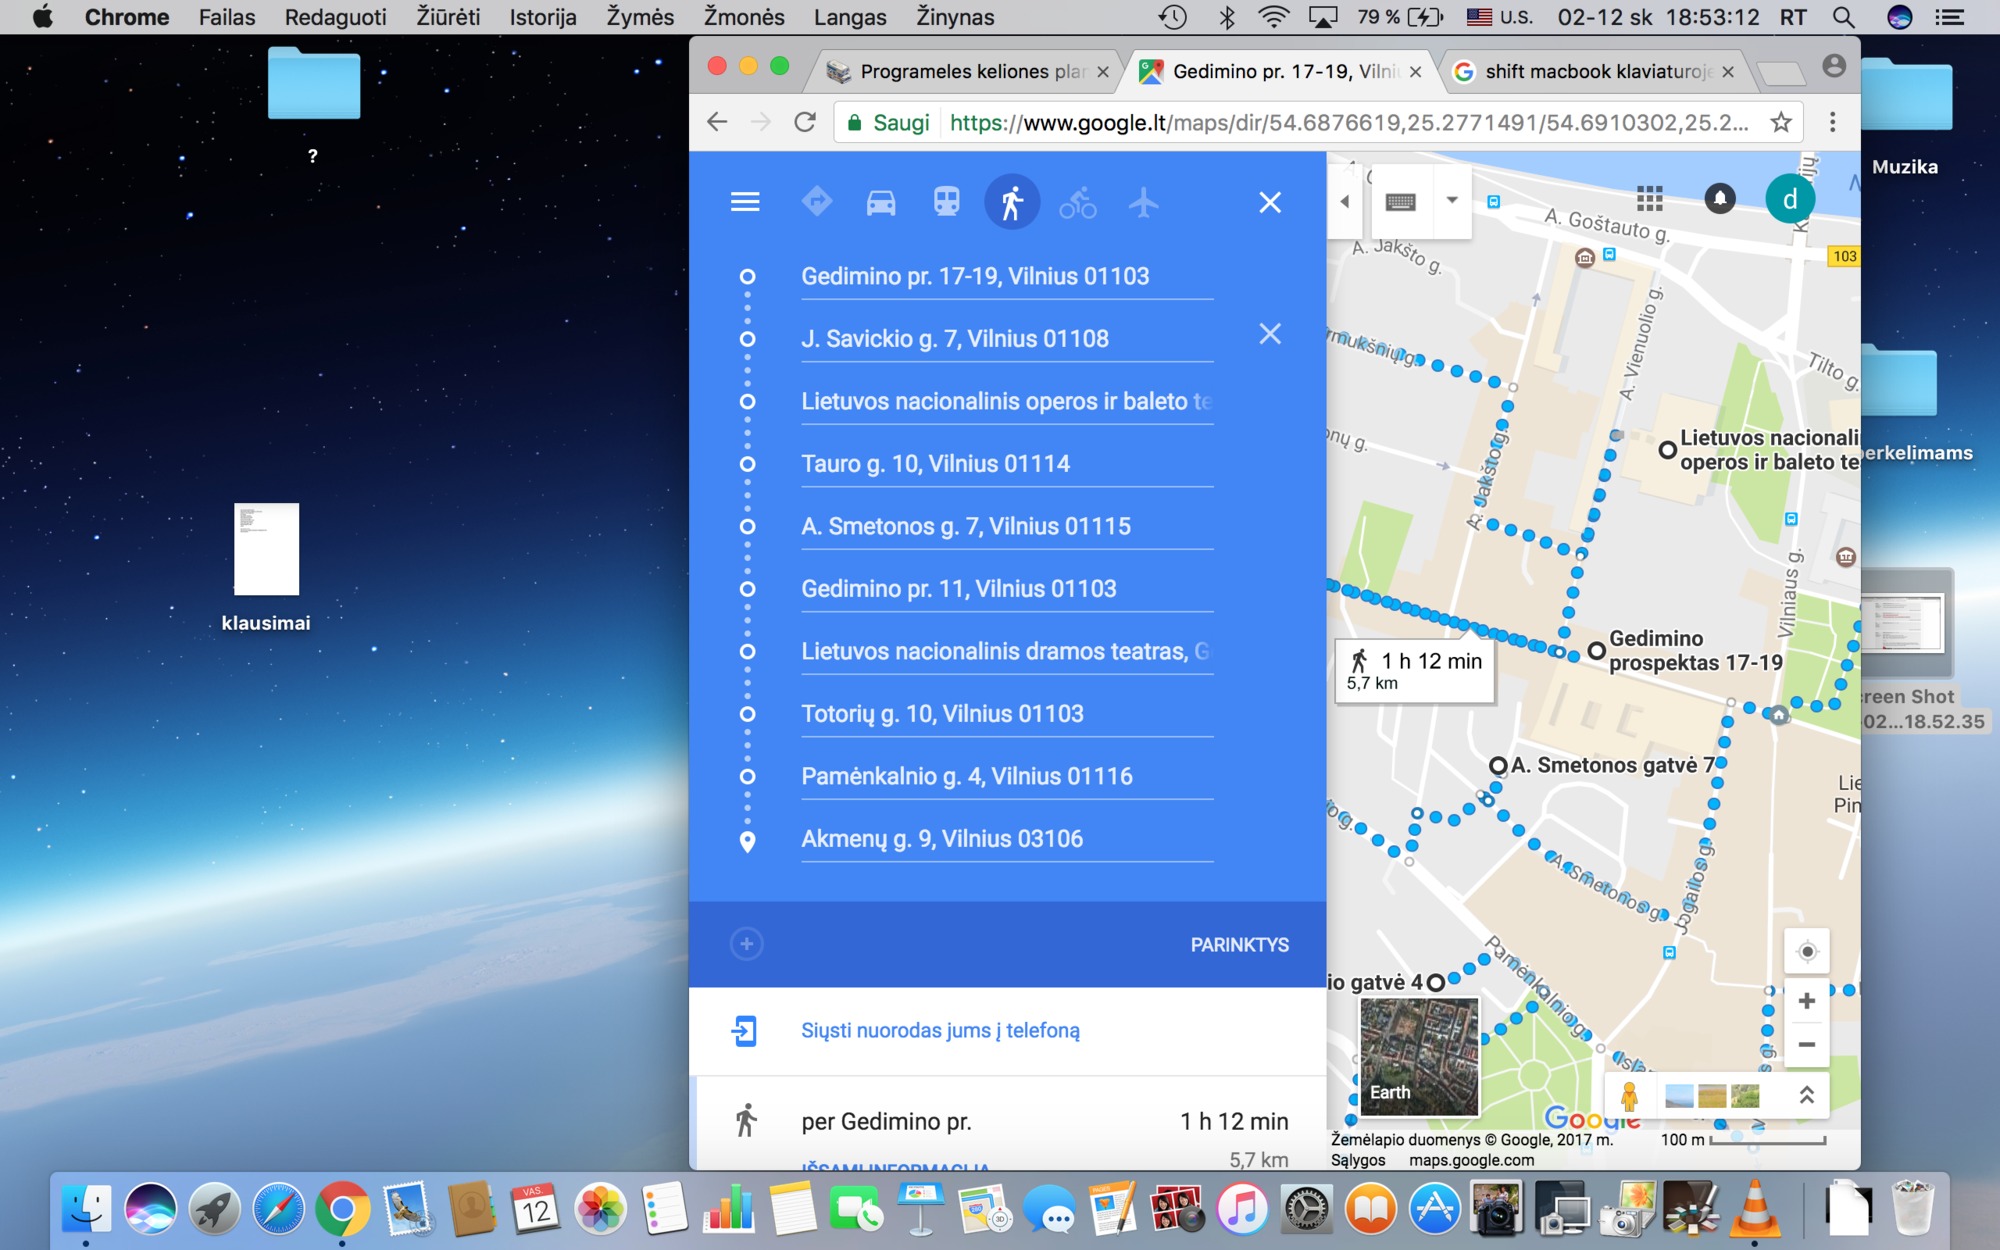Image resolution: width=2000 pixels, height=1250 pixels.
Task: Reload the page in Chrome
Action: point(805,122)
